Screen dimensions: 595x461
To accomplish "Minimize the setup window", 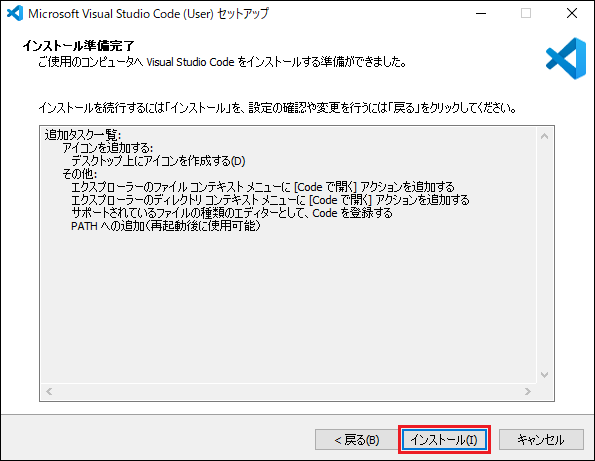I will [481, 14].
